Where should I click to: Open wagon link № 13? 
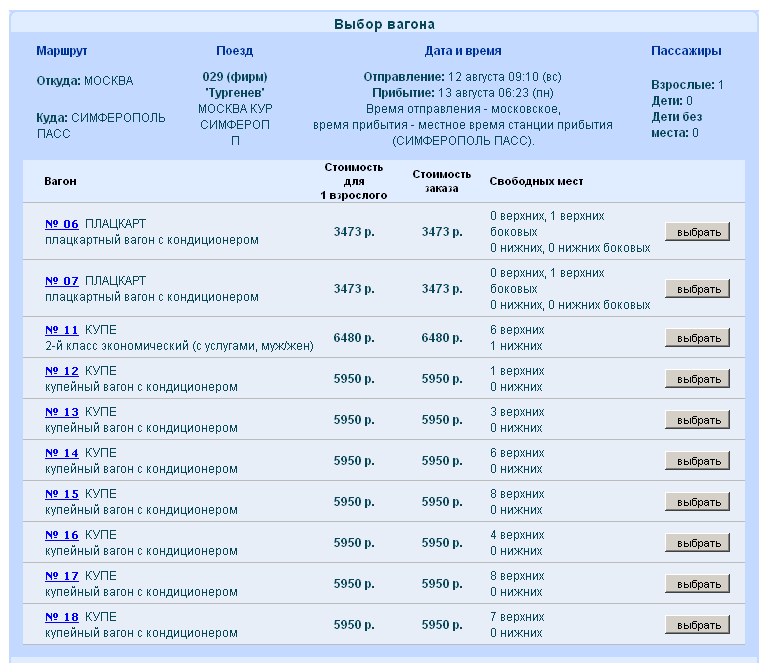62,412
